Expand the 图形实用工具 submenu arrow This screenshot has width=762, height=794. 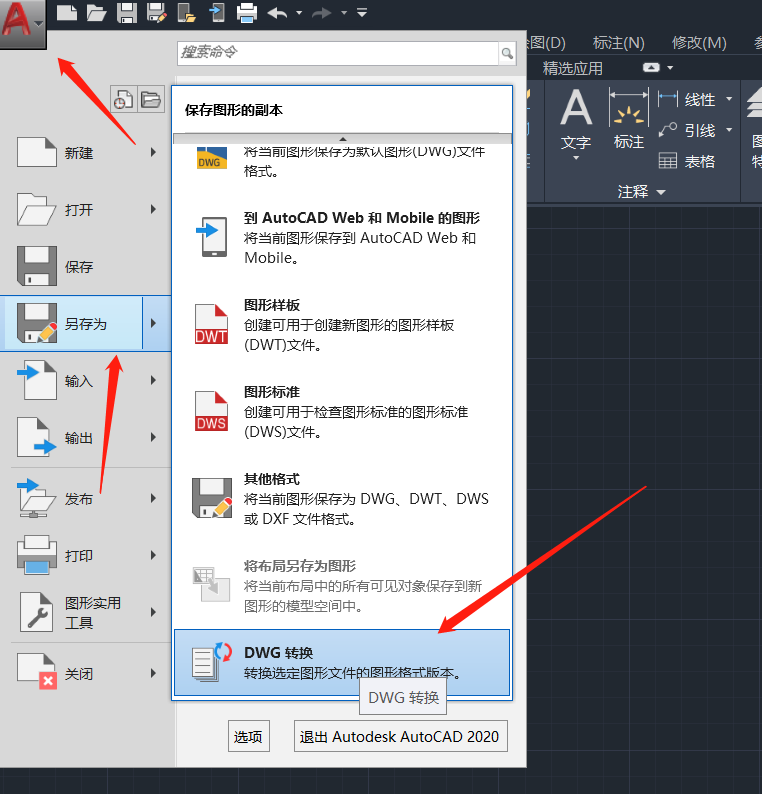click(x=153, y=612)
